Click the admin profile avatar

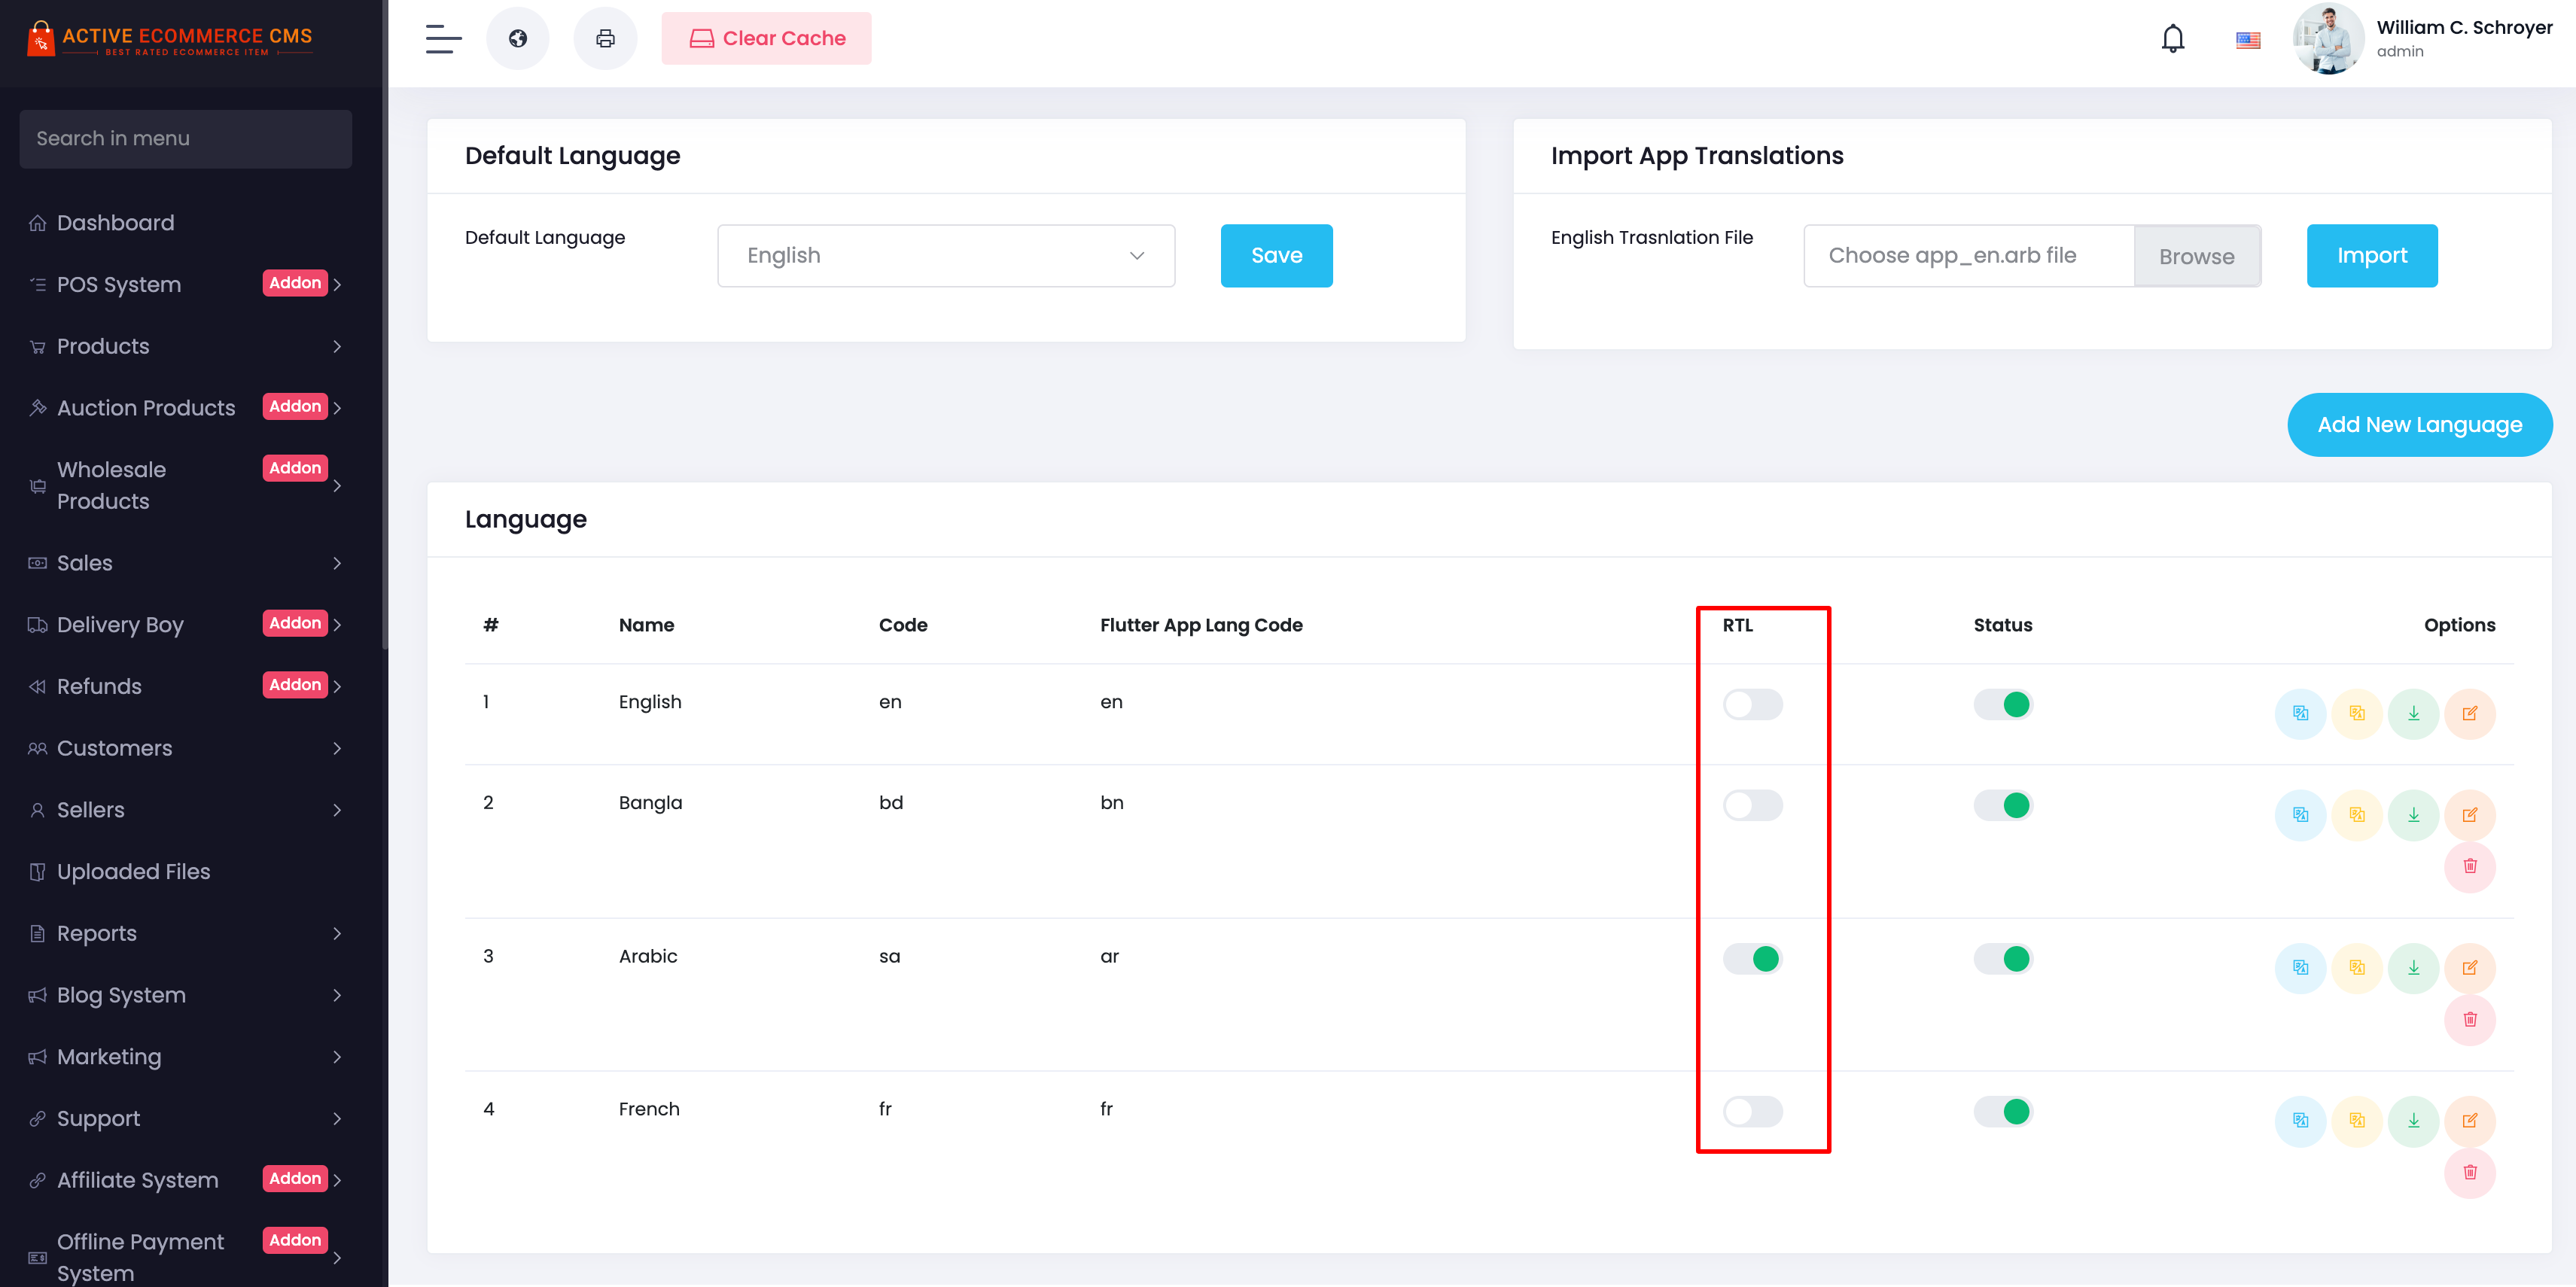coord(2328,39)
